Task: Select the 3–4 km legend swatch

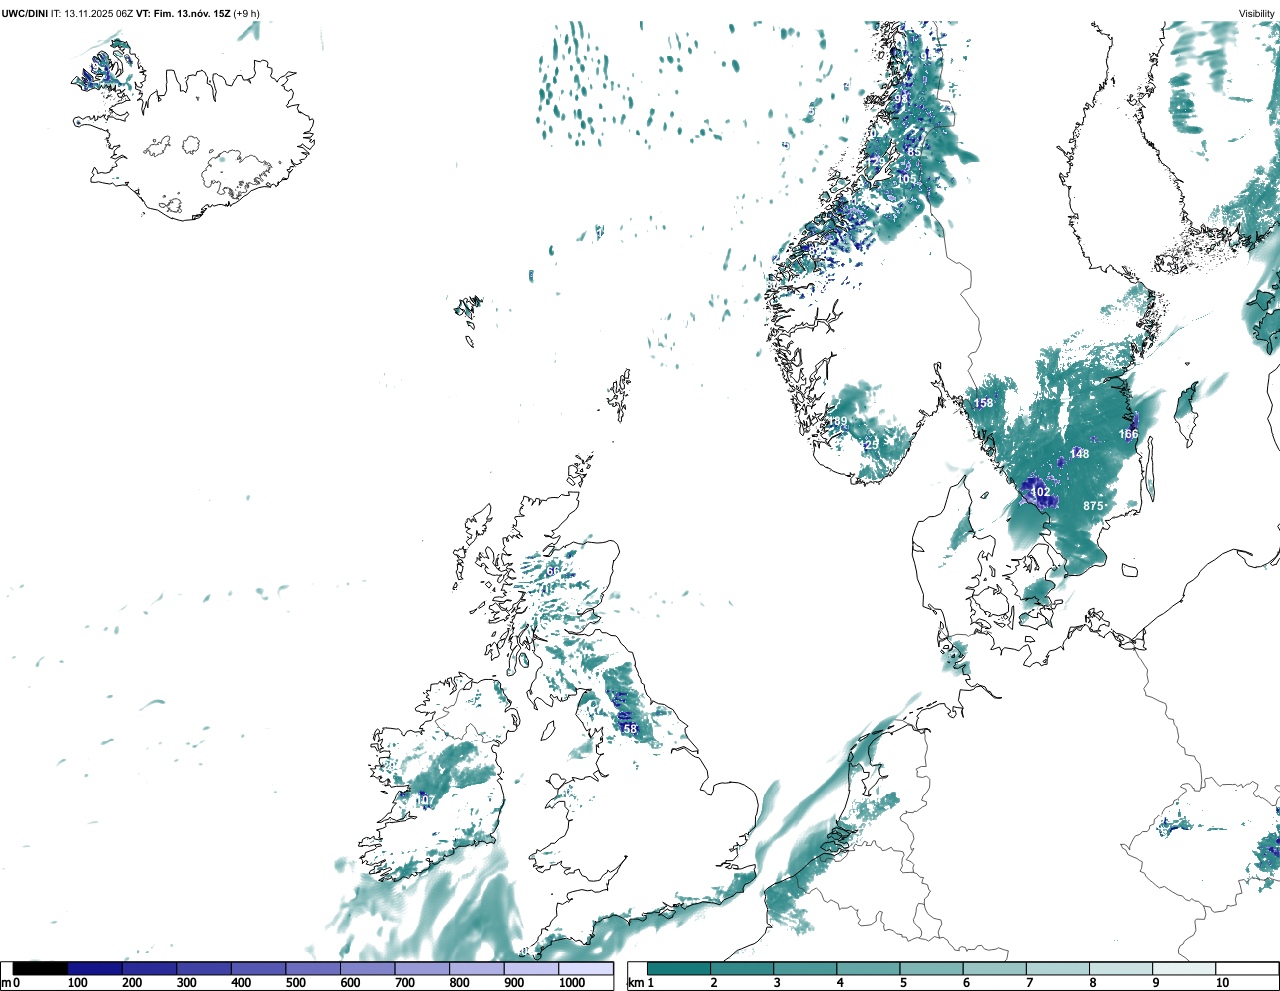Action: tap(805, 968)
